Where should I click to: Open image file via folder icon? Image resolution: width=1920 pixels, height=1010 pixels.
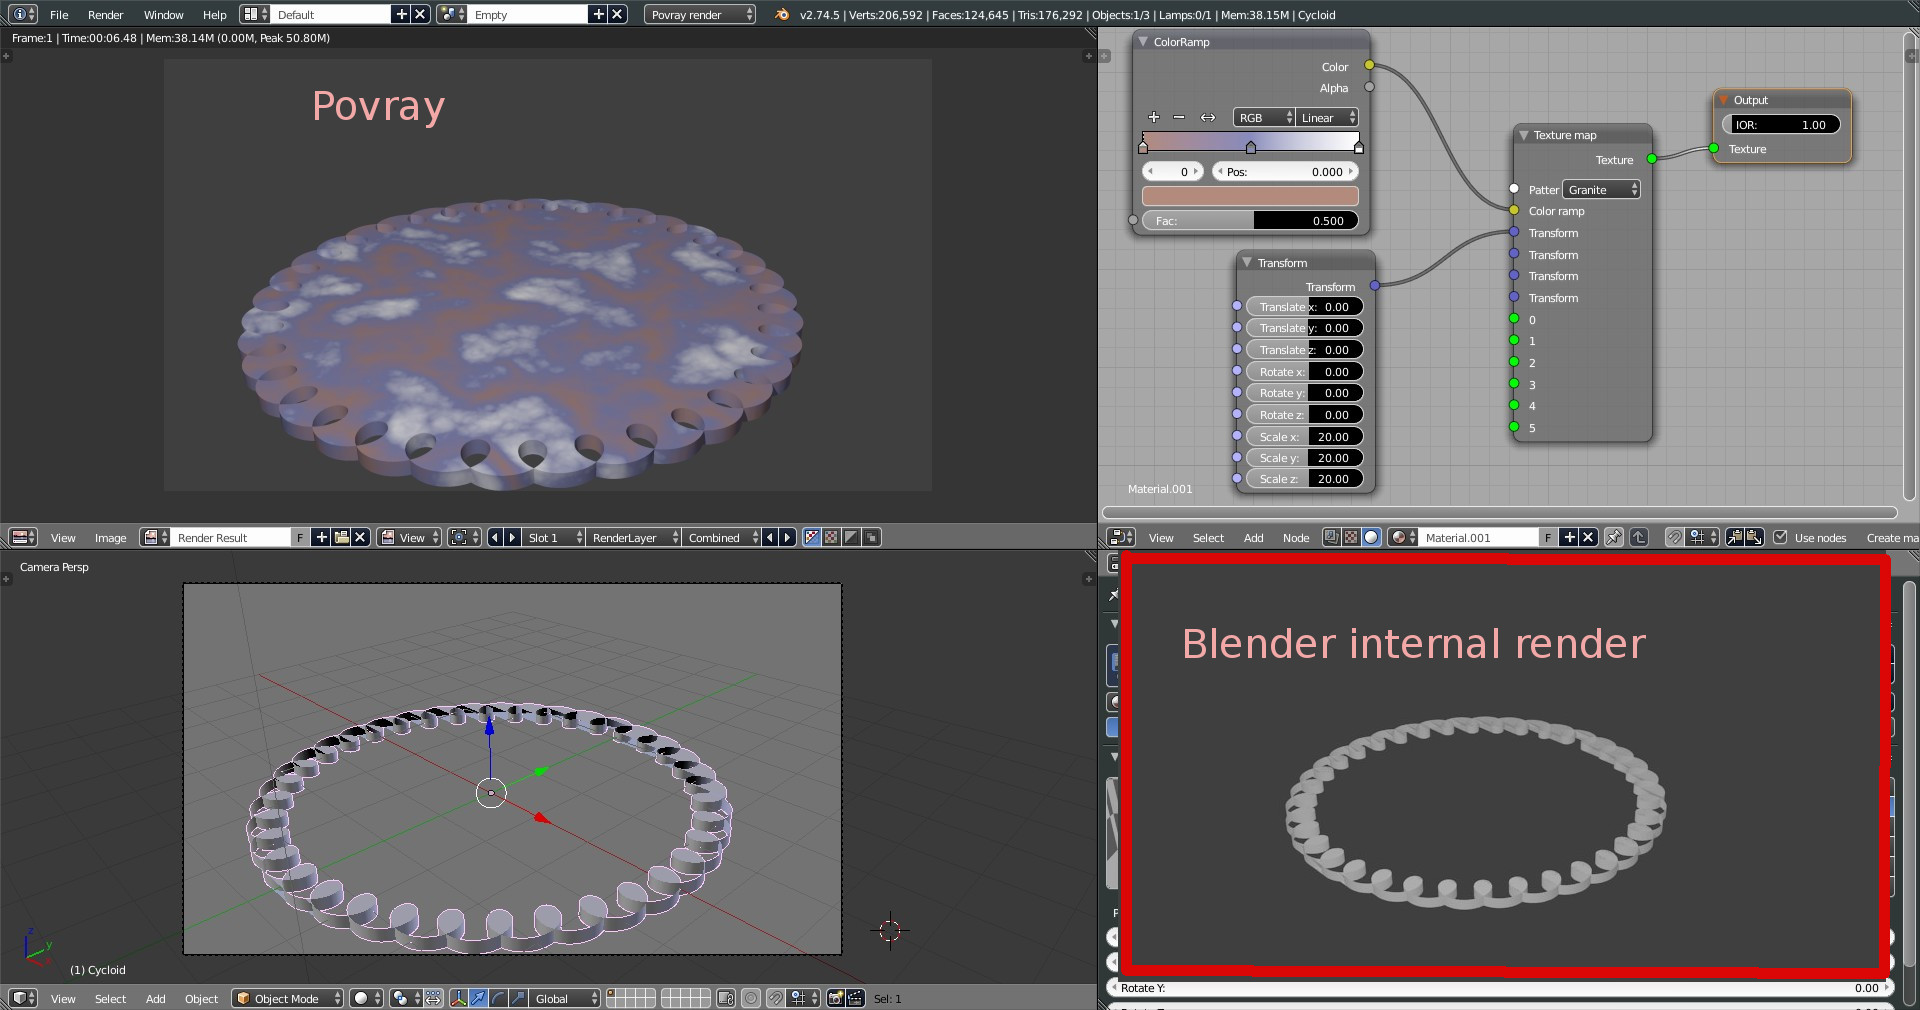[342, 537]
